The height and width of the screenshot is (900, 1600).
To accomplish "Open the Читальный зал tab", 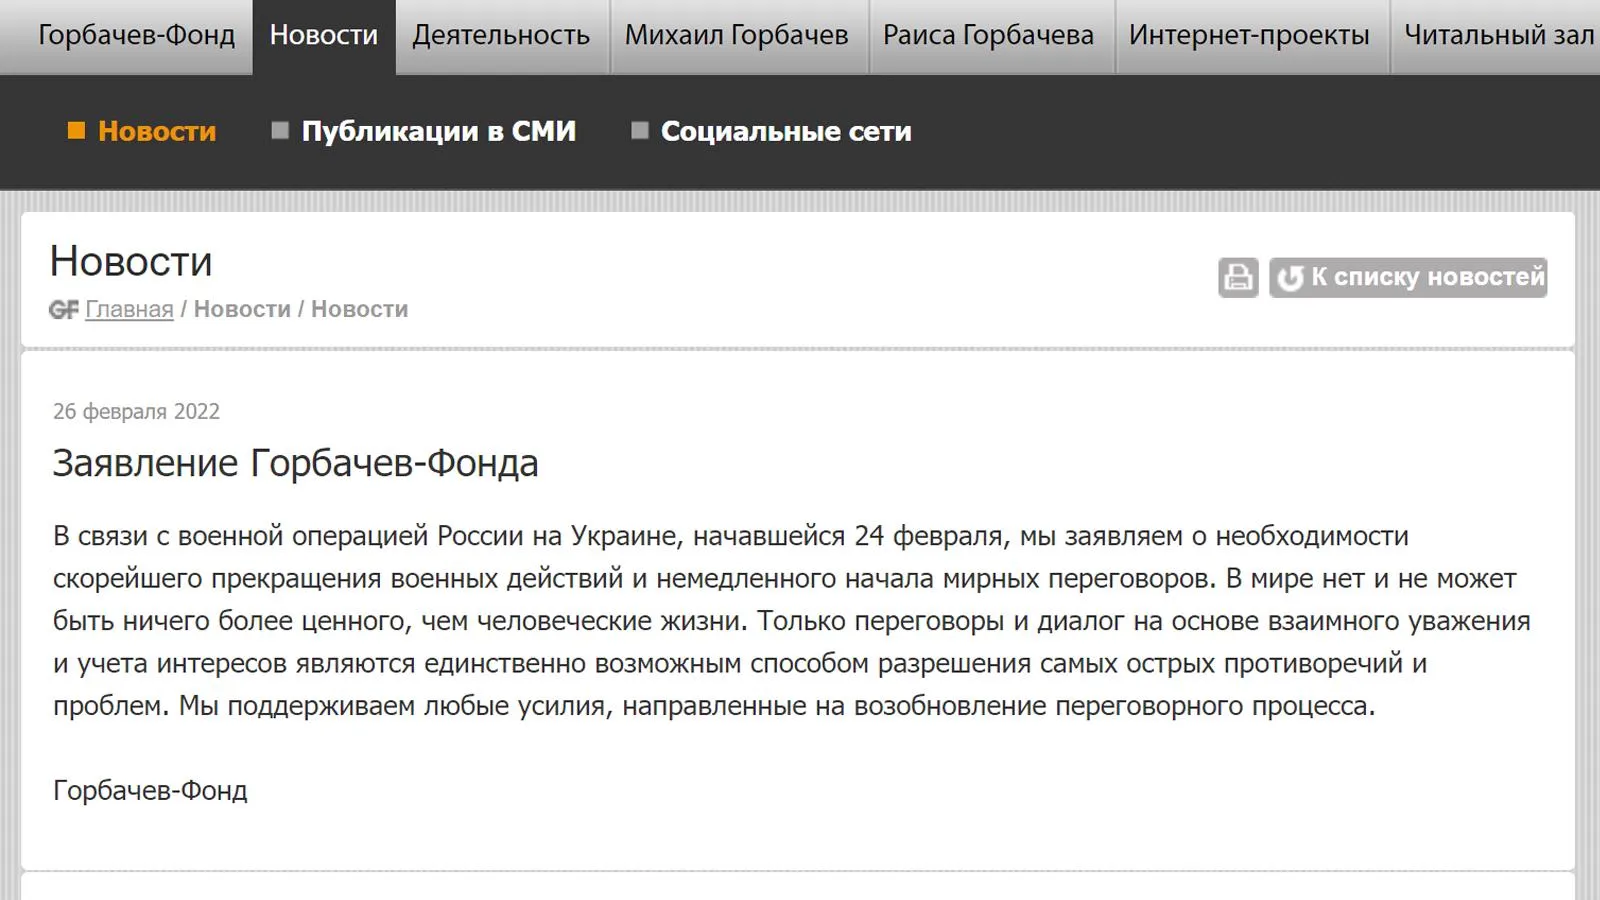I will tap(1497, 36).
